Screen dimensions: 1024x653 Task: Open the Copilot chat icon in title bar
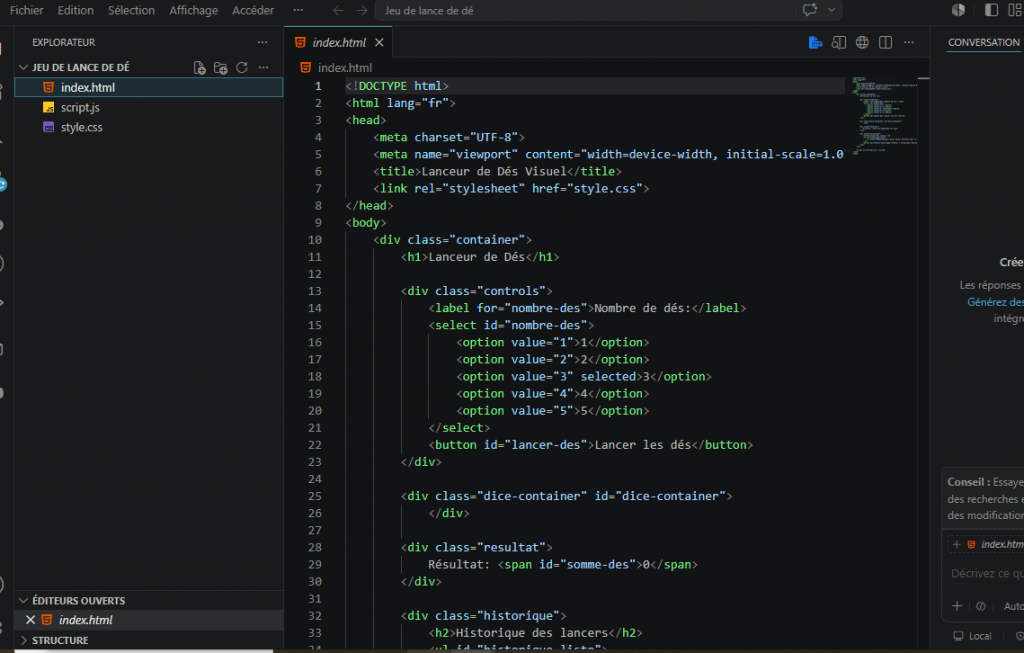(810, 10)
